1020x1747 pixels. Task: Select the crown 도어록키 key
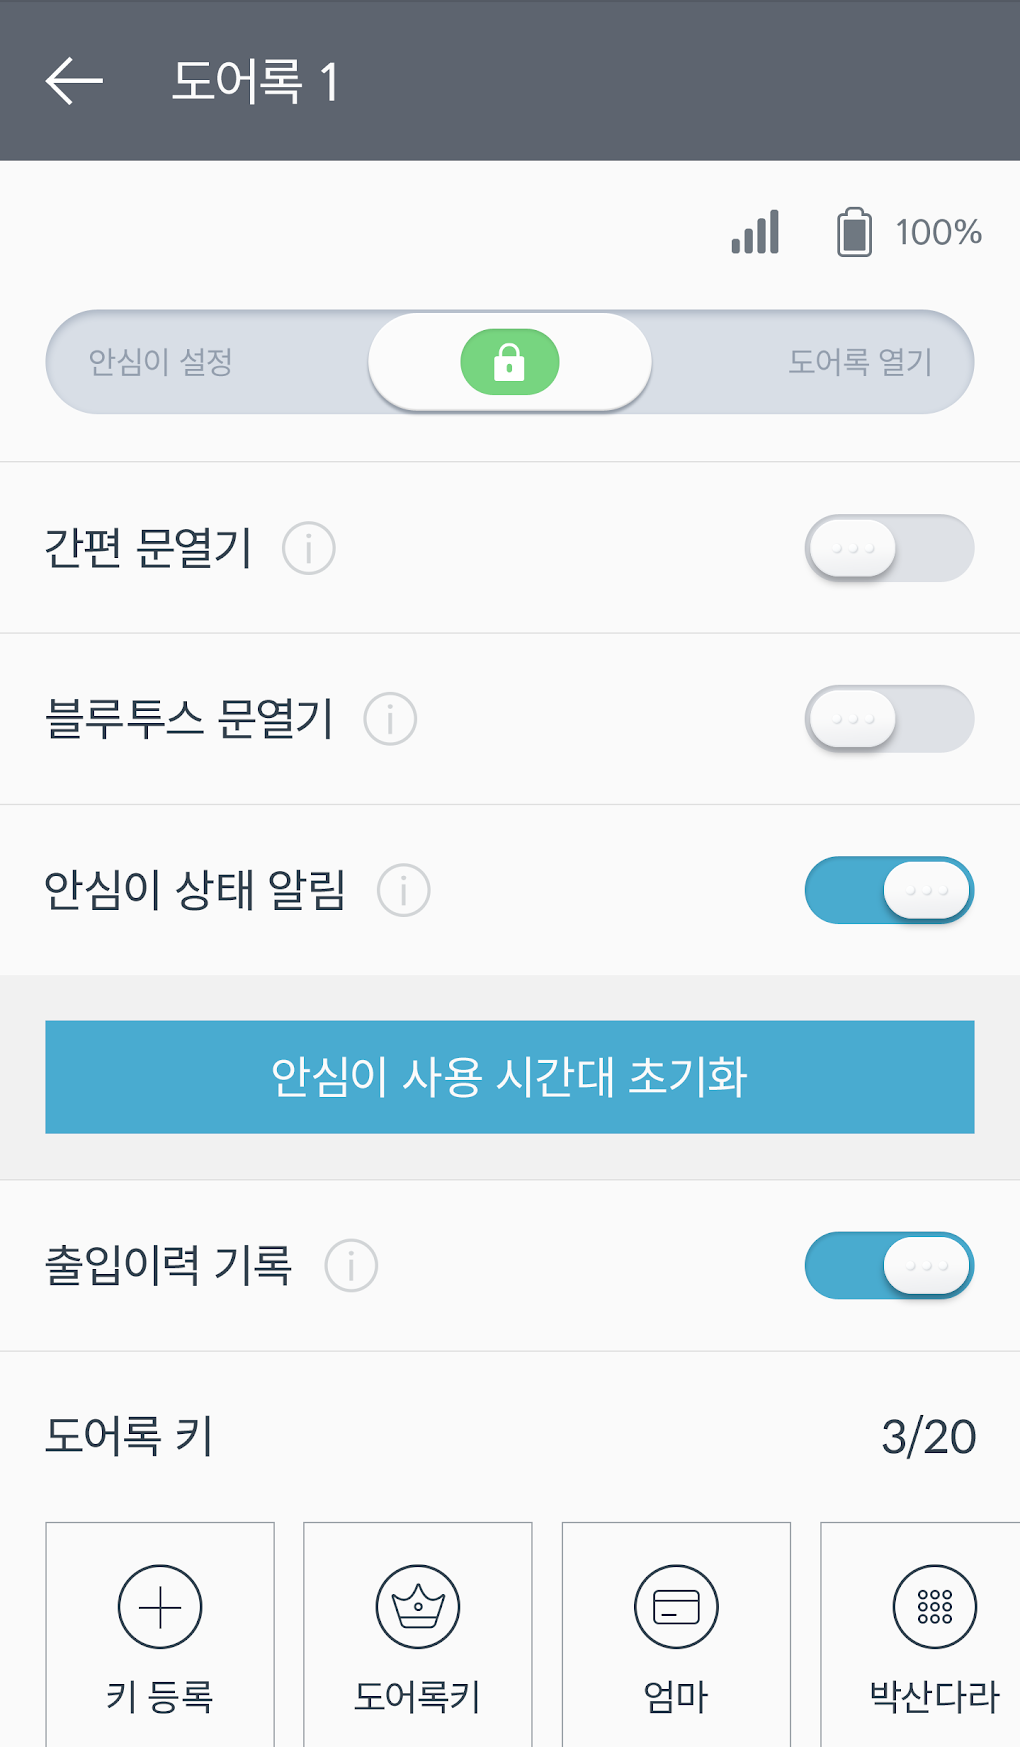coord(418,1607)
